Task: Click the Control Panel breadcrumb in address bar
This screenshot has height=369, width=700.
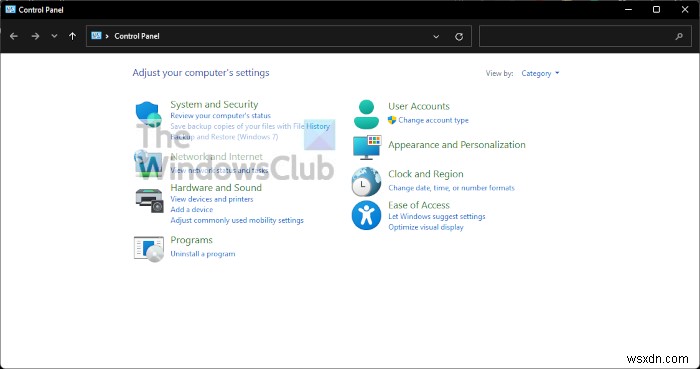Action: (137, 36)
